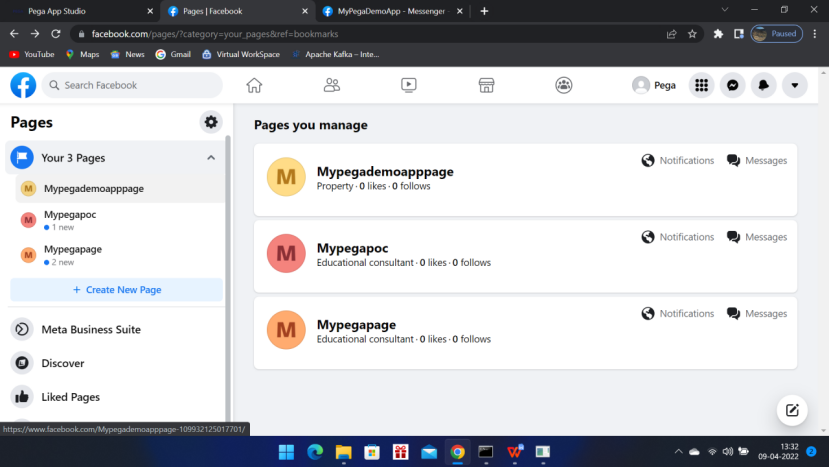Open the Pega profile button
Image resolution: width=830 pixels, height=467 pixels.
click(x=654, y=85)
